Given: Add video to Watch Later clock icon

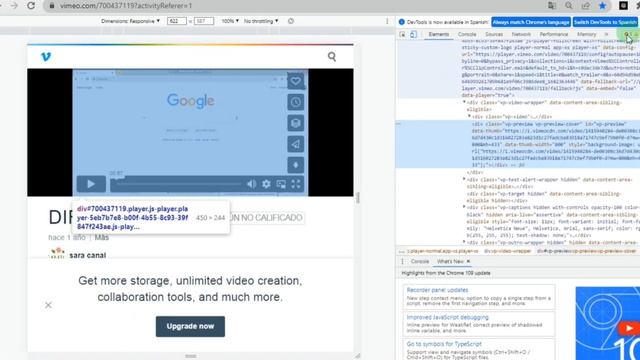Looking at the screenshot, I should 296,102.
